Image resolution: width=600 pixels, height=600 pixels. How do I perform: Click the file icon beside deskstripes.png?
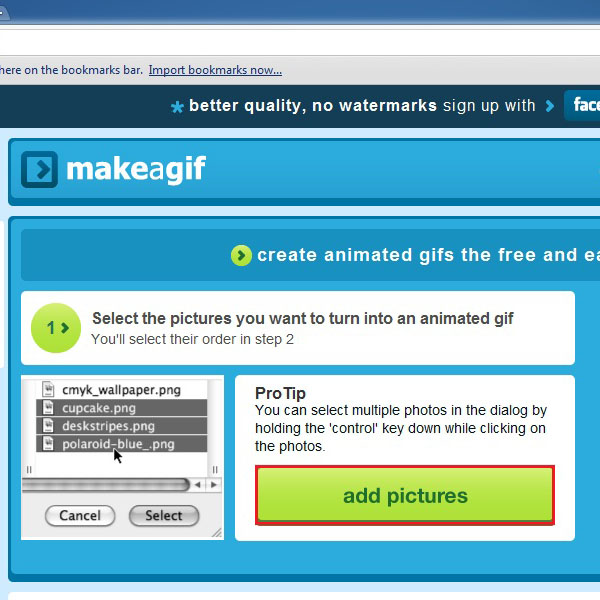tap(48, 426)
